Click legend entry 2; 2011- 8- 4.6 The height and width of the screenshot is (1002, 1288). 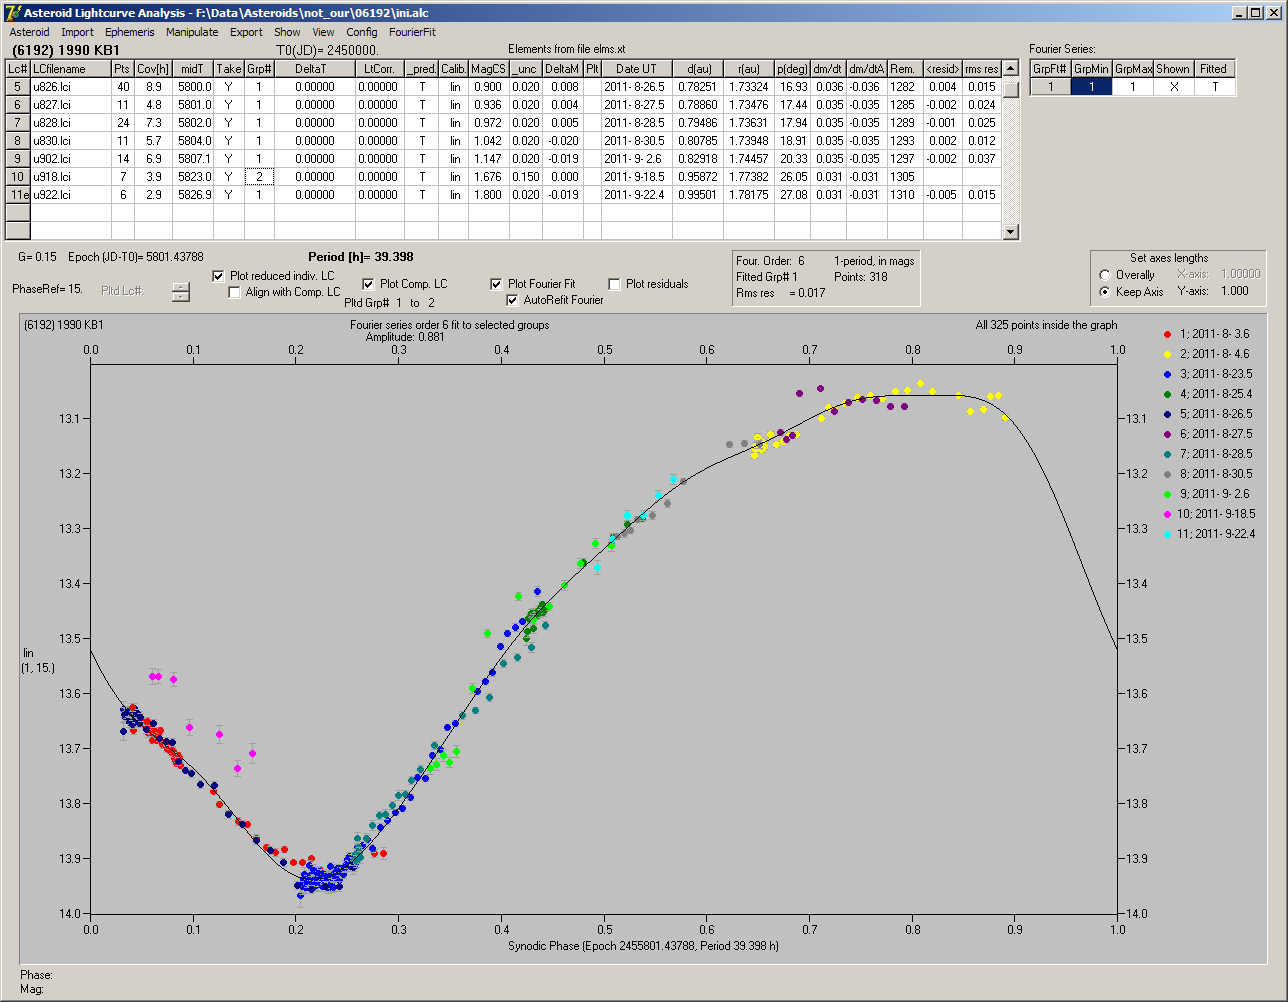point(1207,354)
